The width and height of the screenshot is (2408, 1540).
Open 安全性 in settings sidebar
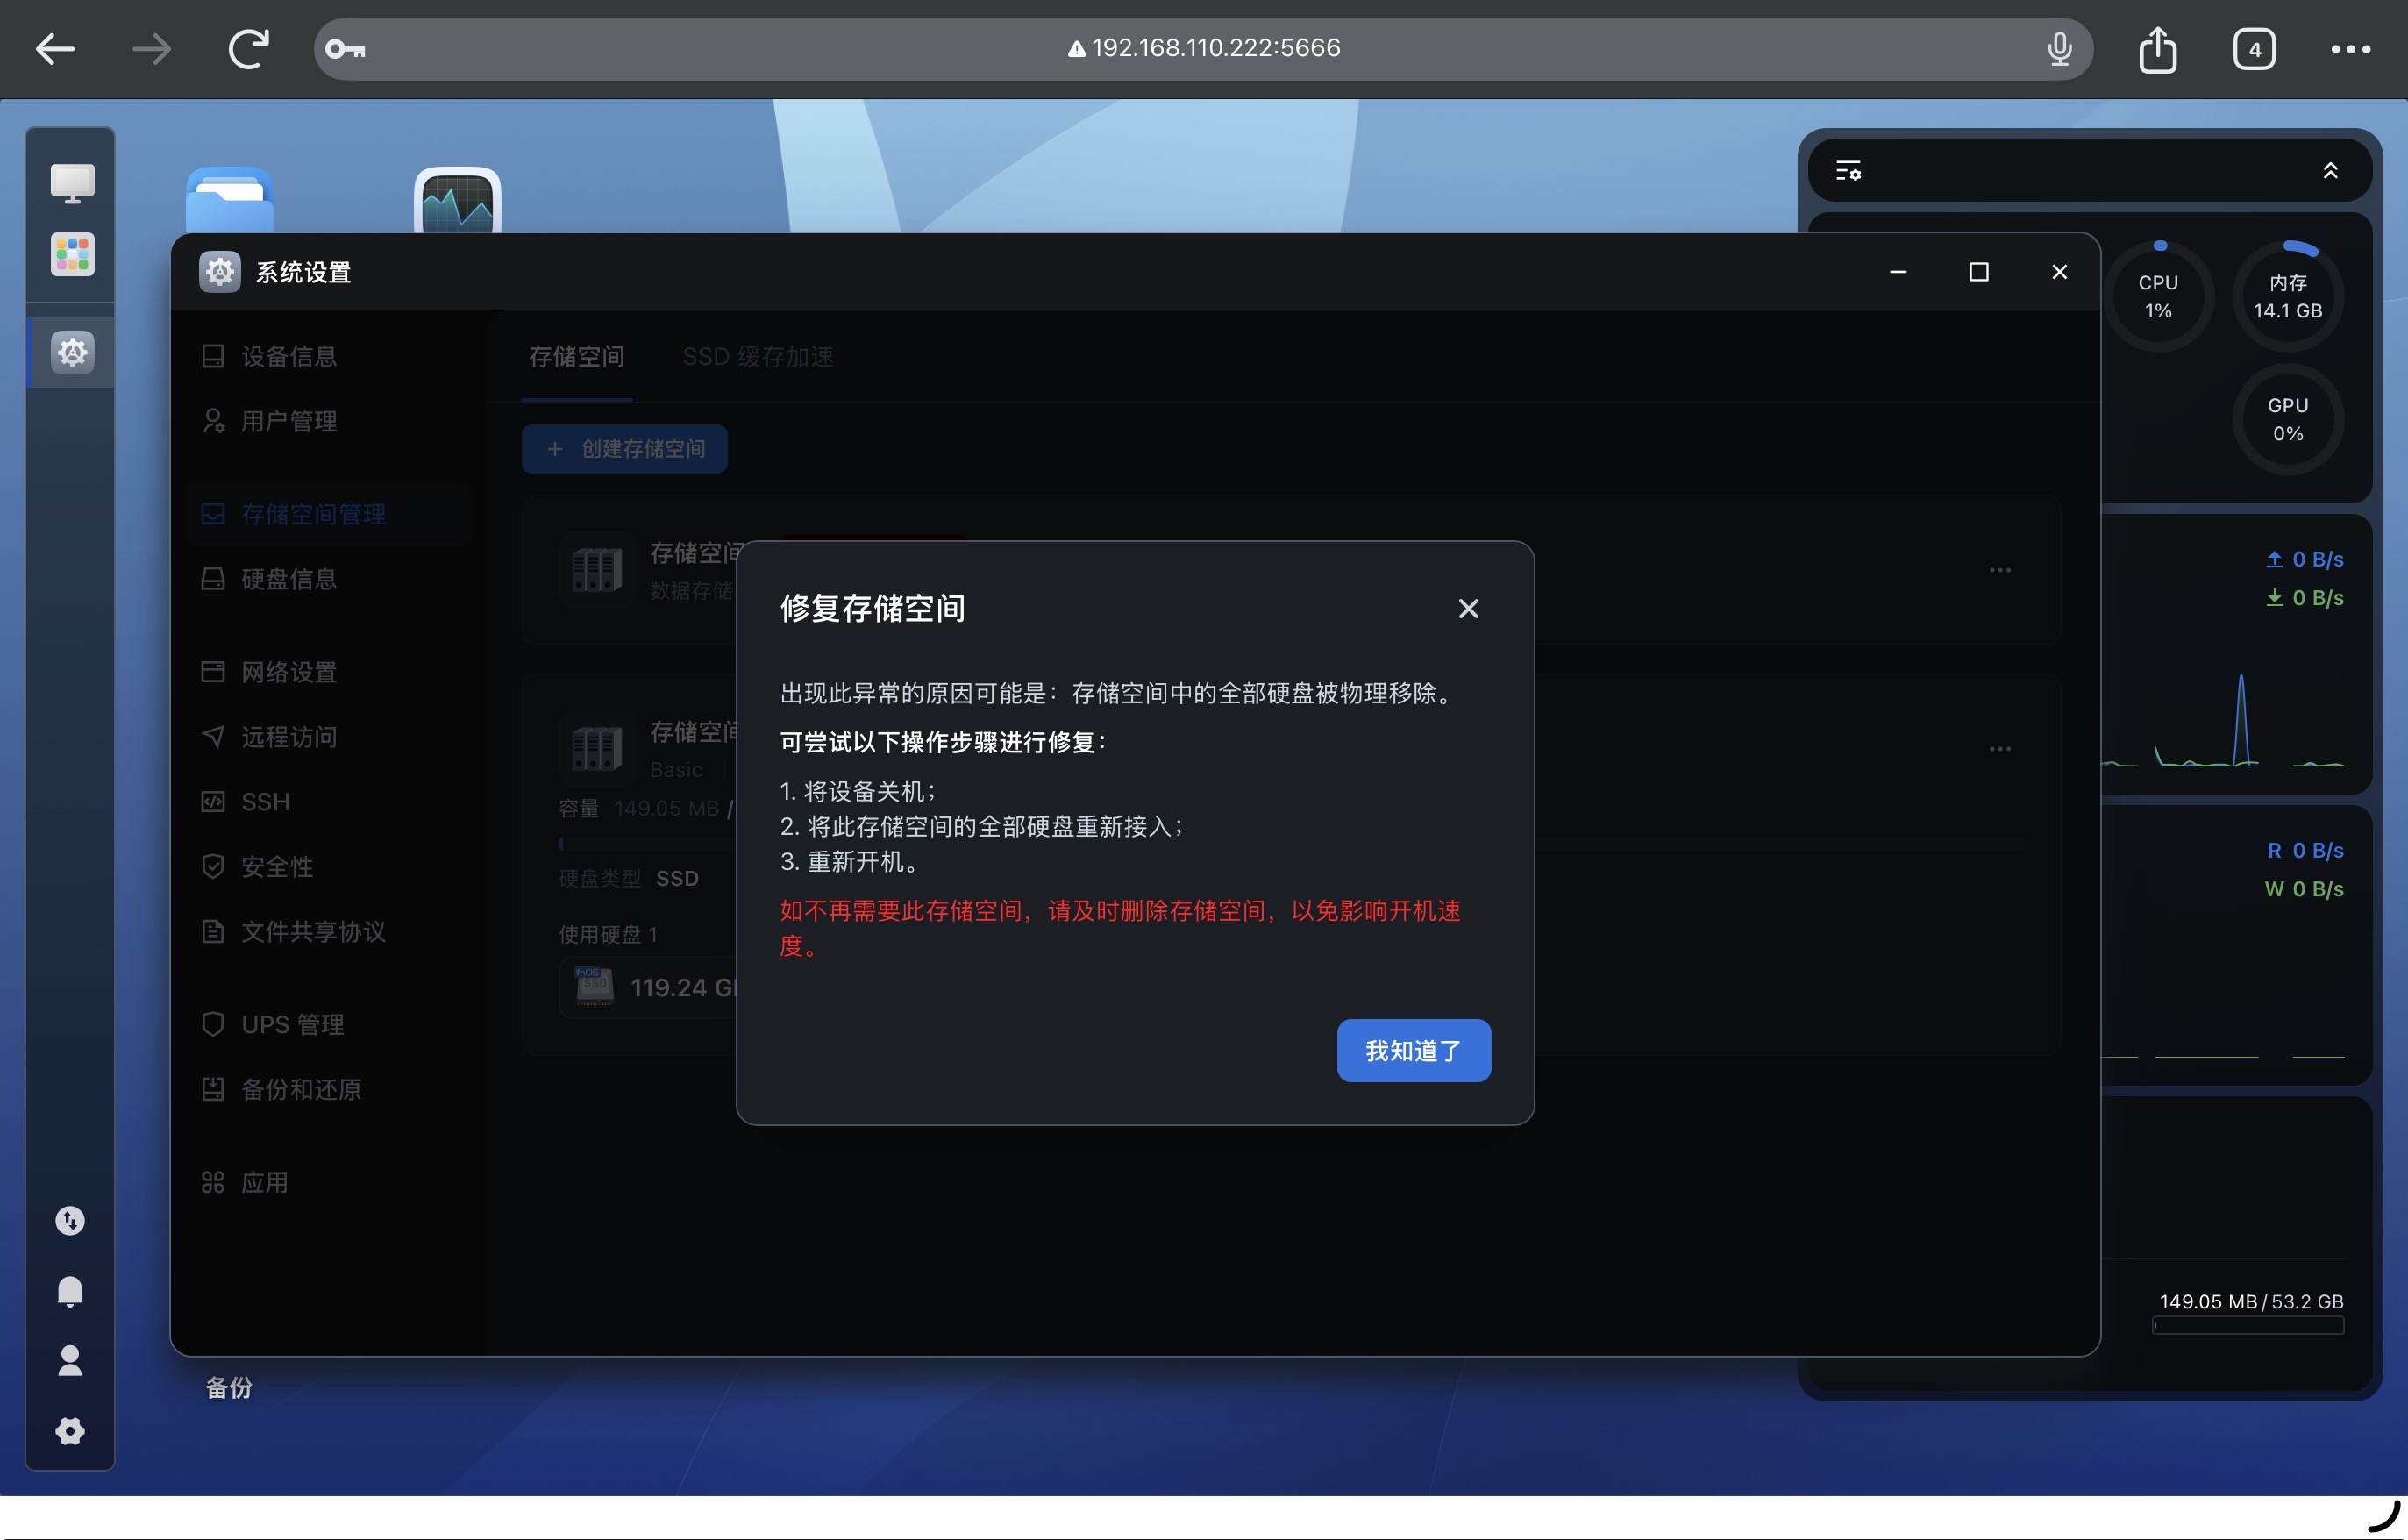point(328,867)
